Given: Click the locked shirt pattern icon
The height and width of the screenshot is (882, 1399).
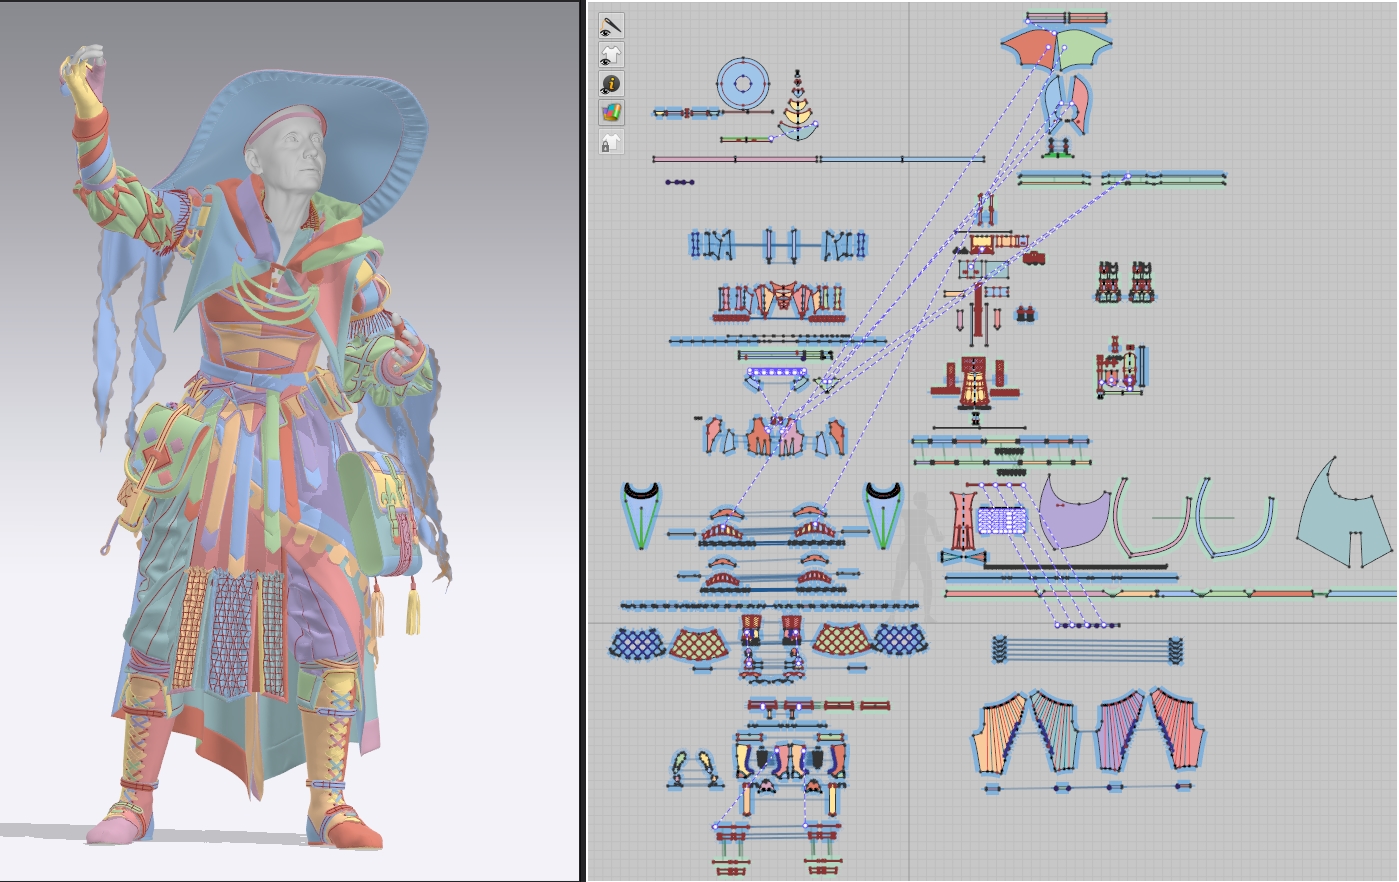Looking at the screenshot, I should tap(611, 141).
